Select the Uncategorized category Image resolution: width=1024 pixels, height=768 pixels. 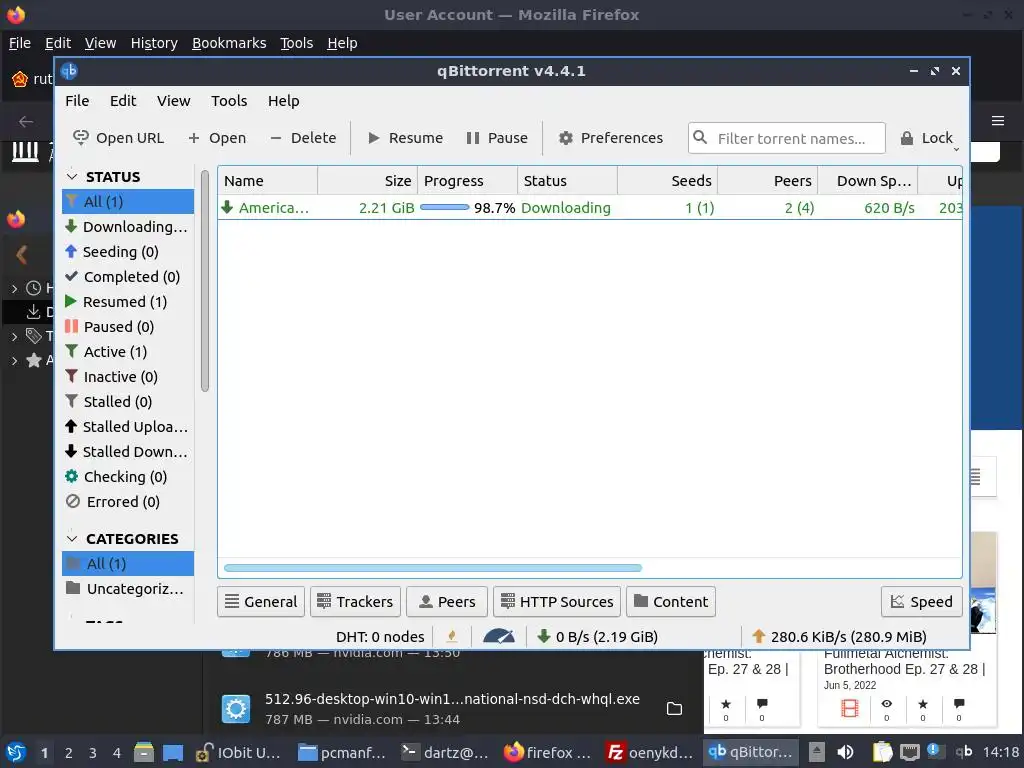click(x=128, y=588)
